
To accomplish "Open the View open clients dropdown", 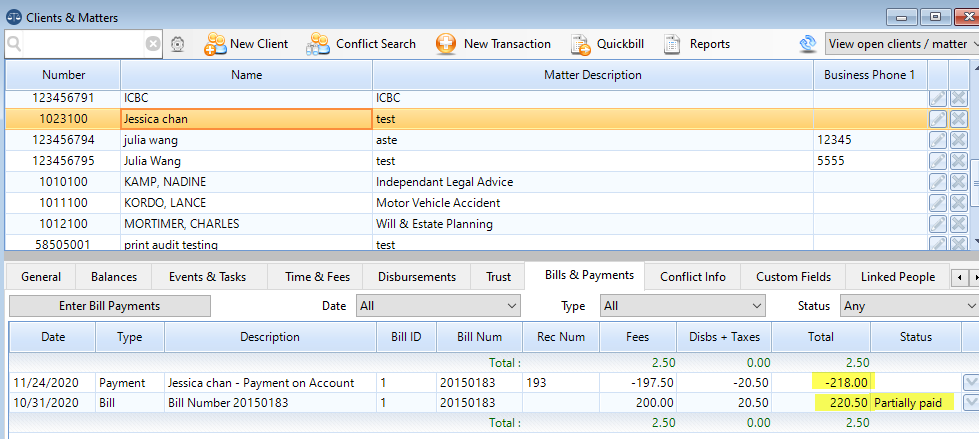I will (x=902, y=44).
